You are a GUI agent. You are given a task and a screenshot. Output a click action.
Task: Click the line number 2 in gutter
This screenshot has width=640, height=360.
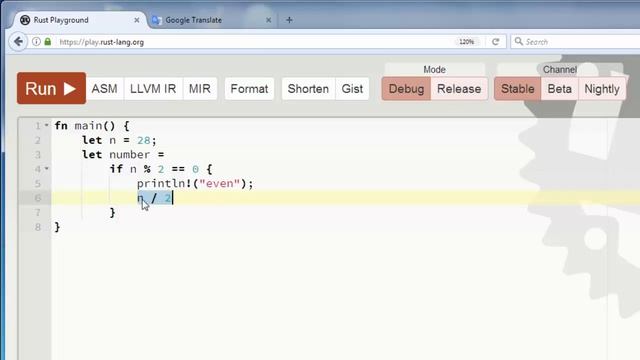coord(38,140)
